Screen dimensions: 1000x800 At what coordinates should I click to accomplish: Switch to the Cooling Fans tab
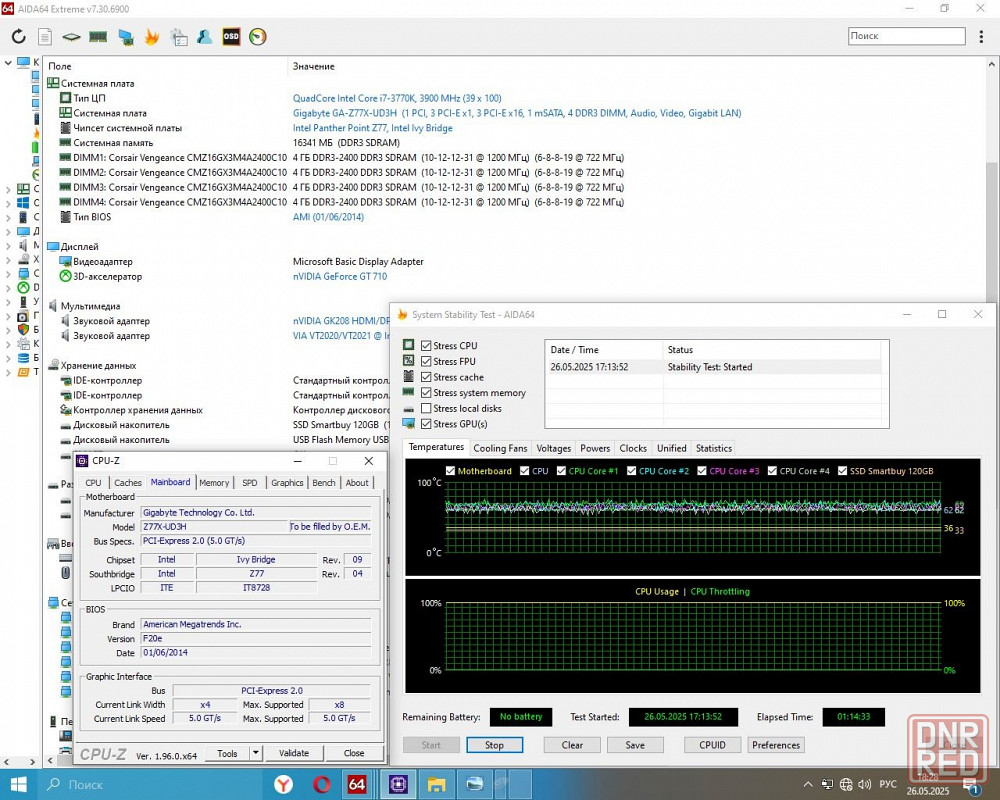500,448
